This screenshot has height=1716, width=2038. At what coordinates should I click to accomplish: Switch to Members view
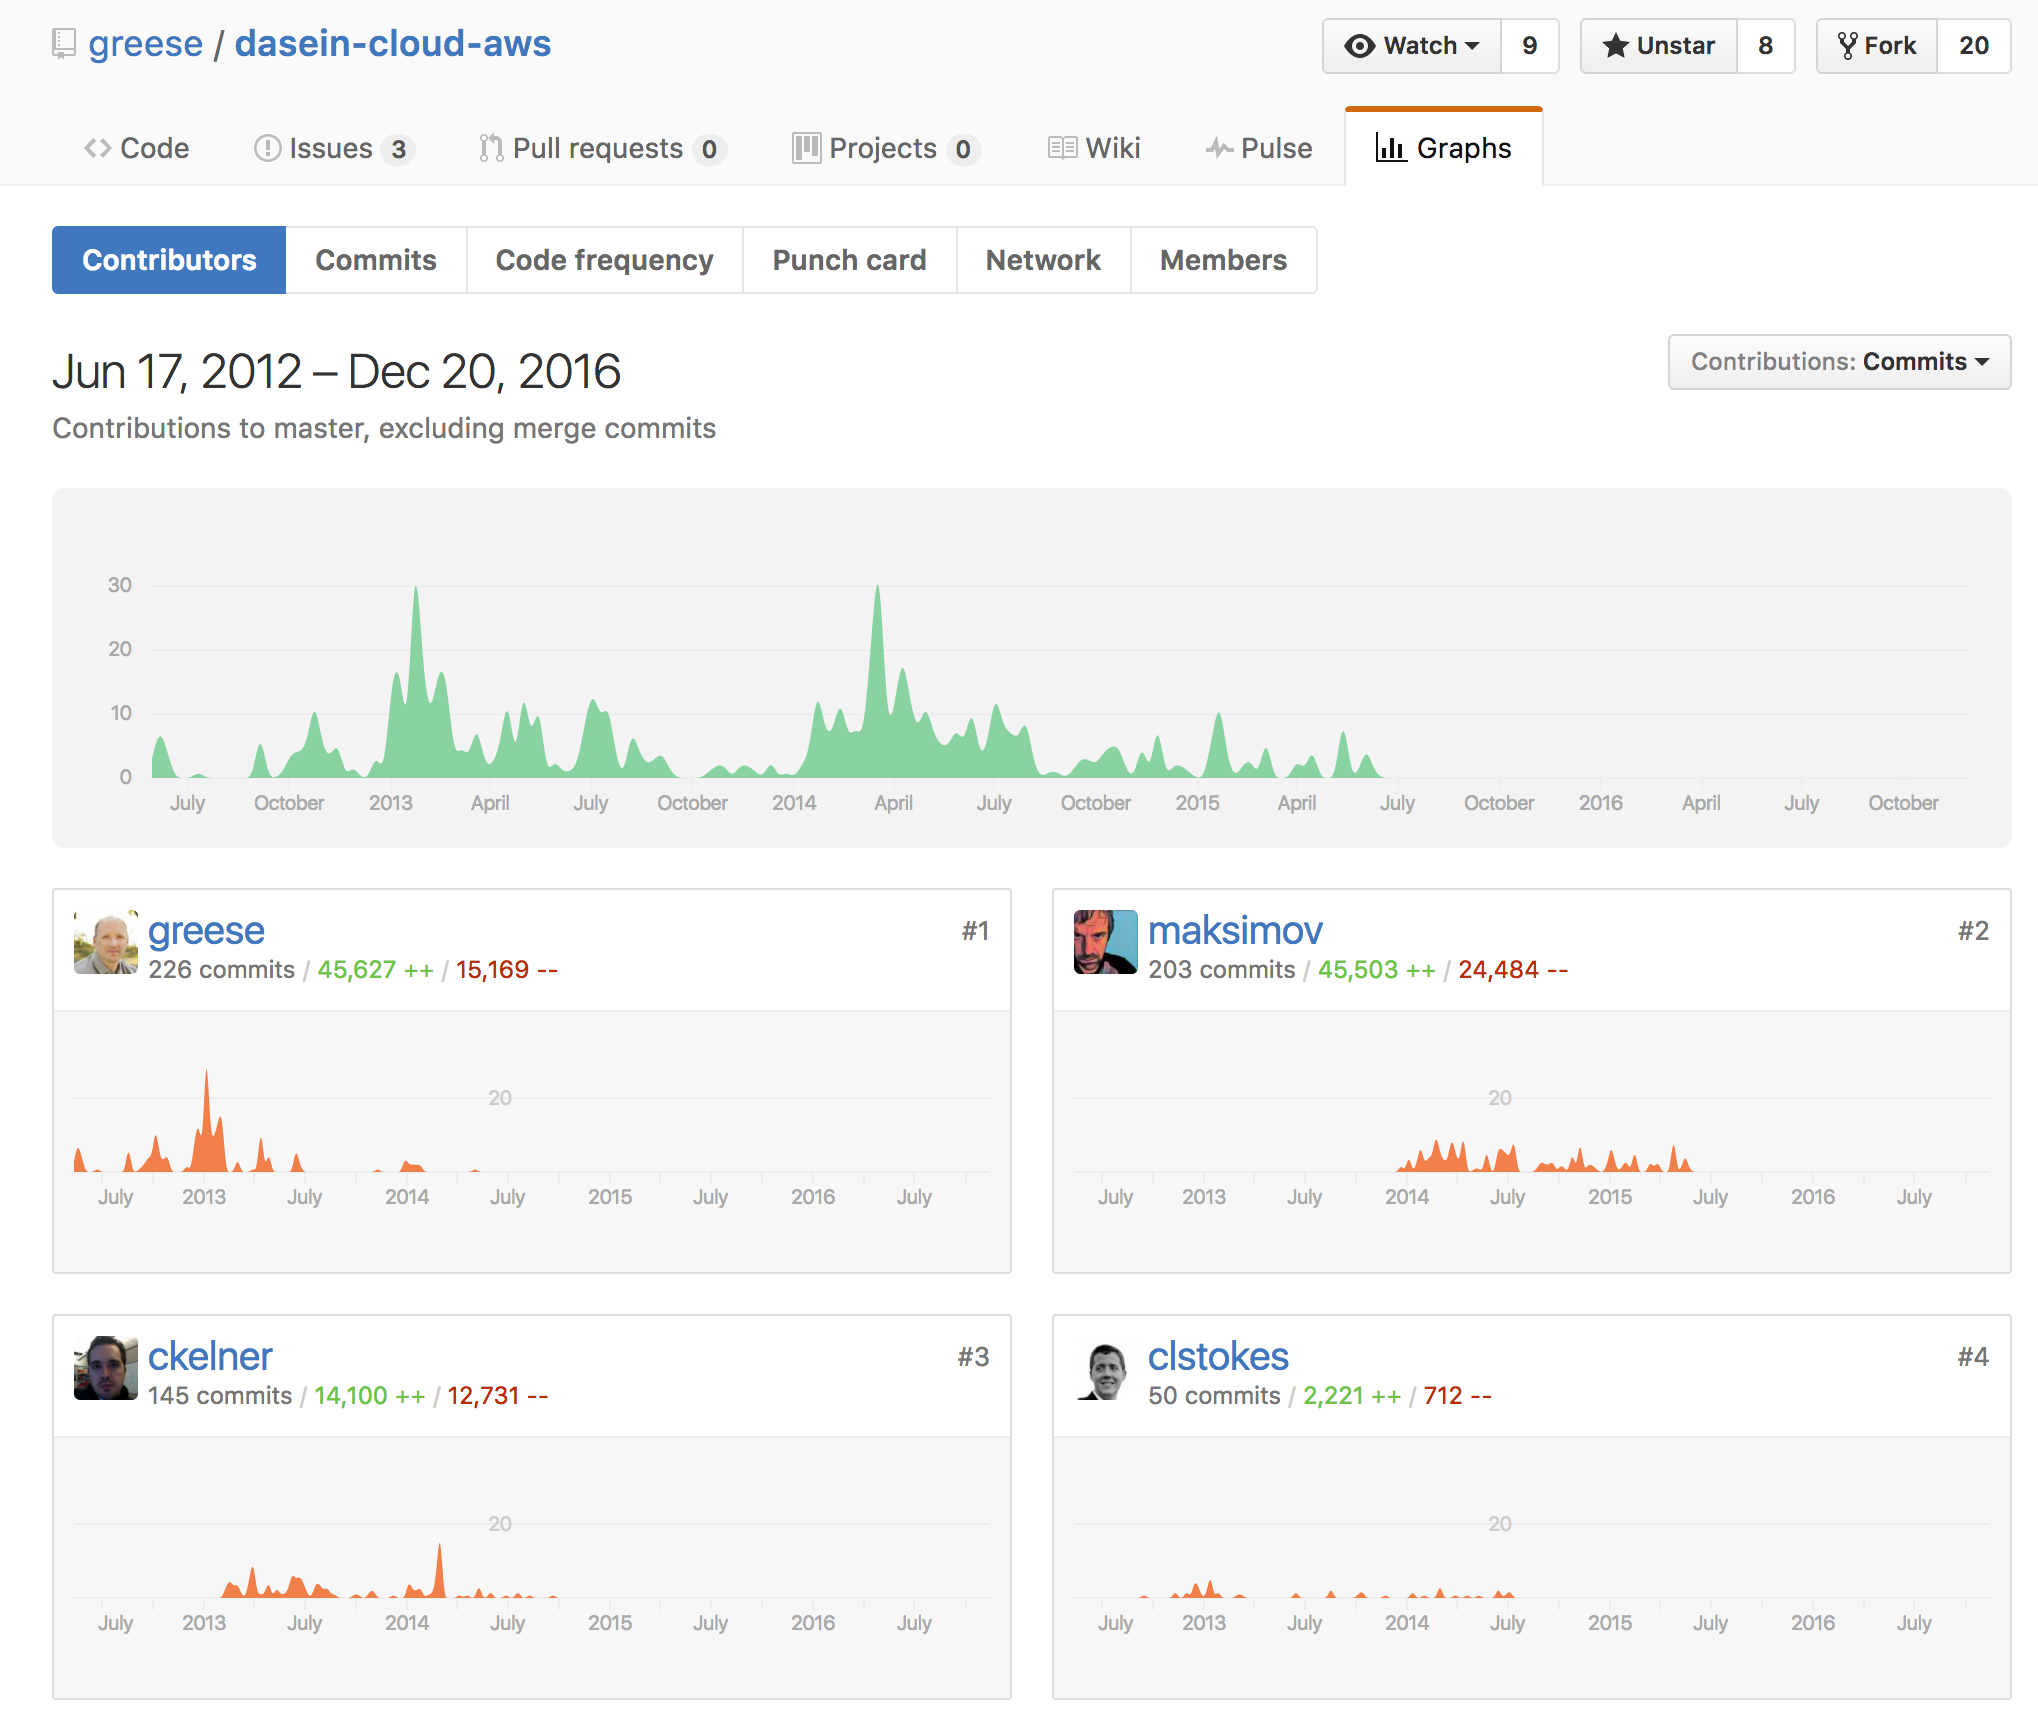[x=1223, y=260]
